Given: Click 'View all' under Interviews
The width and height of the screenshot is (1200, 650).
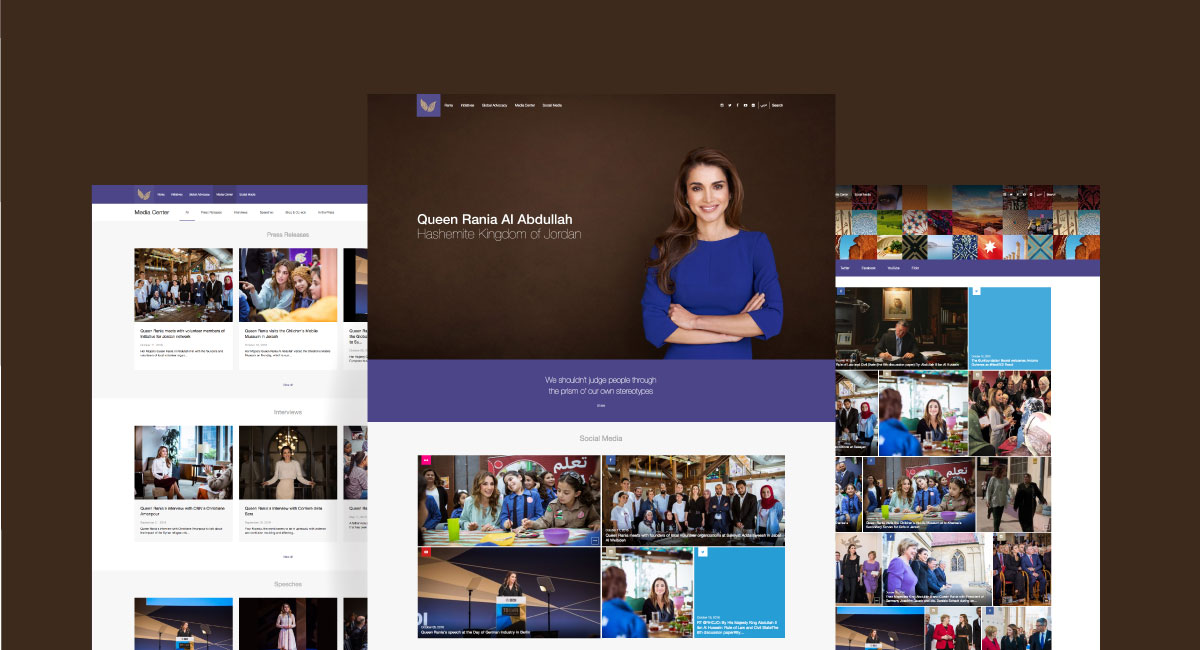Looking at the screenshot, I should [288, 556].
